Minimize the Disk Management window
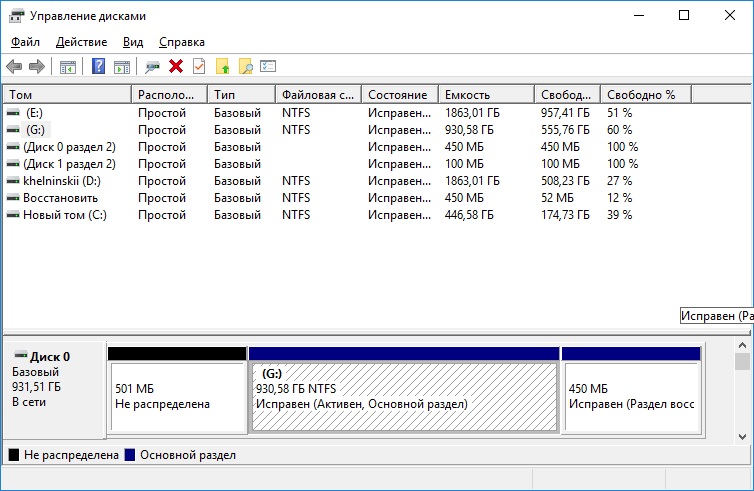This screenshot has width=754, height=491. coord(639,15)
